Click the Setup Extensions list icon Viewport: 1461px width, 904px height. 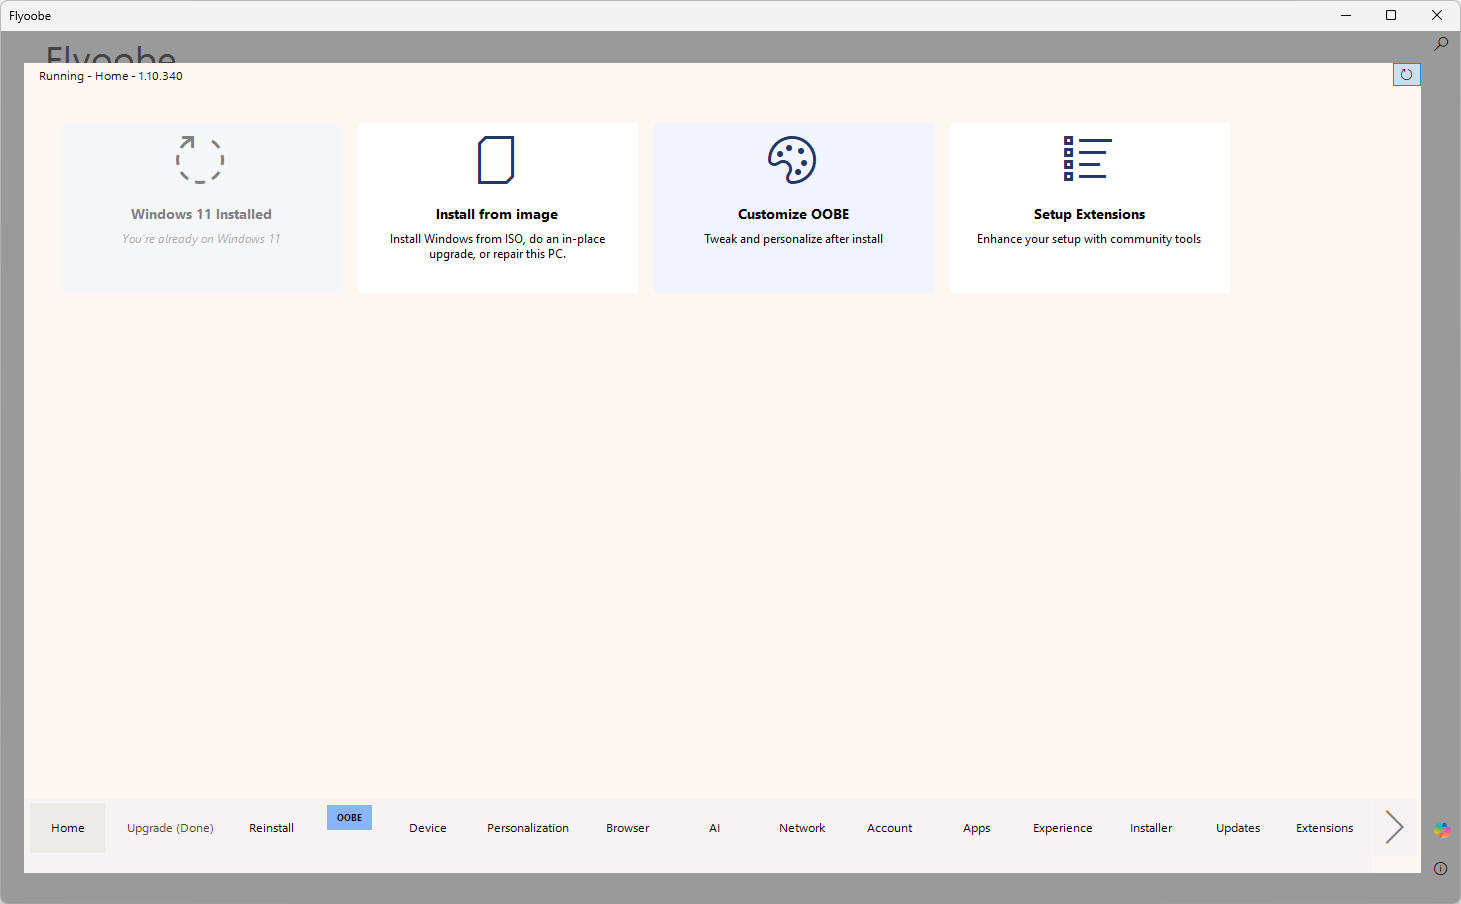1088,159
